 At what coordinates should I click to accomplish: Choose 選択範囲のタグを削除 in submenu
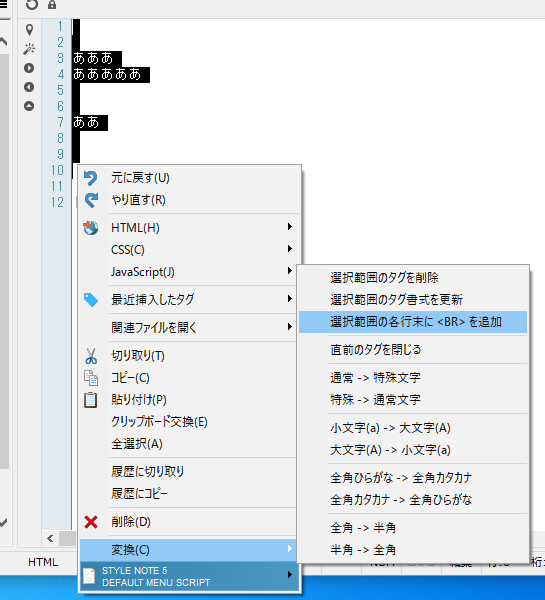[413, 278]
